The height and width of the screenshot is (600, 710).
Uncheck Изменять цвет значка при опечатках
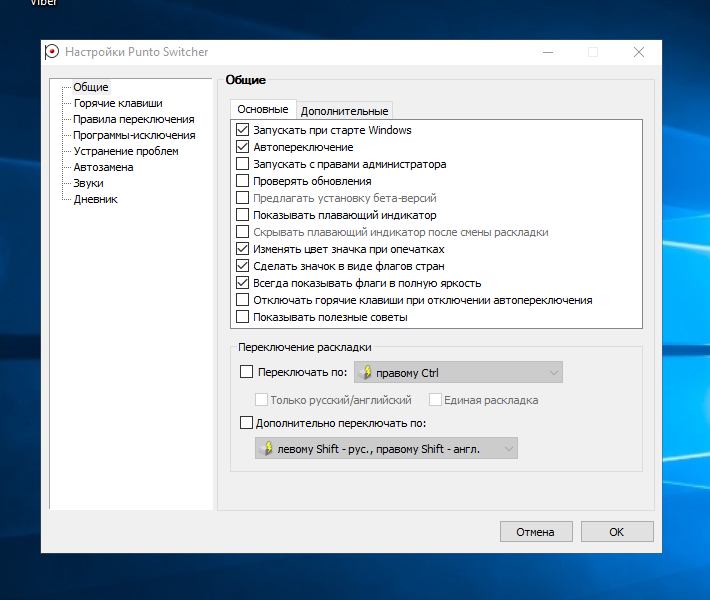click(242, 249)
